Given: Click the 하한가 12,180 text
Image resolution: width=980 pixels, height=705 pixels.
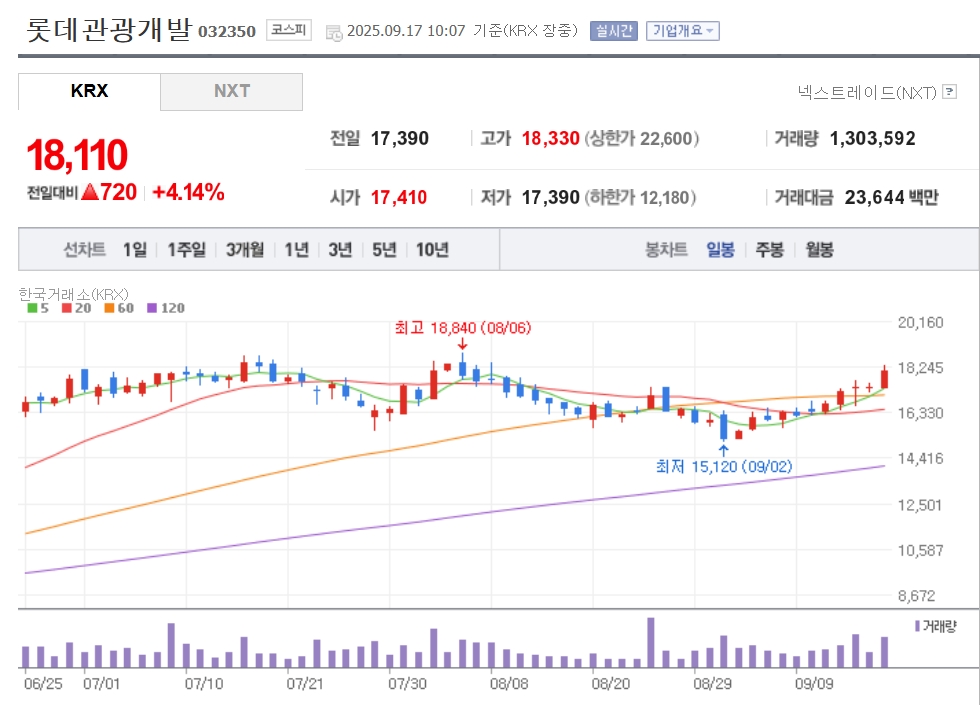Looking at the screenshot, I should (640, 198).
